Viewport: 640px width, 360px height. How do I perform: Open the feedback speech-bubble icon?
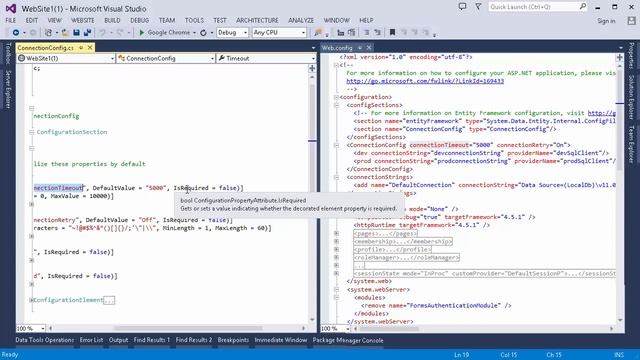coord(462,7)
